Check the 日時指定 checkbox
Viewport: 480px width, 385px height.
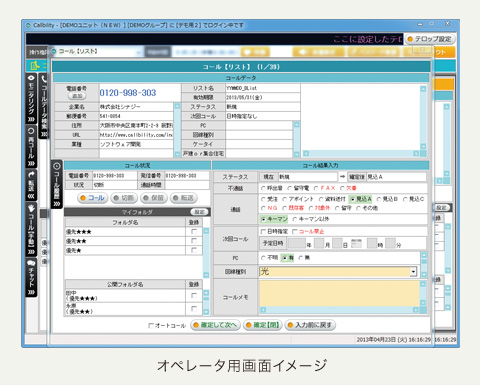click(x=263, y=231)
